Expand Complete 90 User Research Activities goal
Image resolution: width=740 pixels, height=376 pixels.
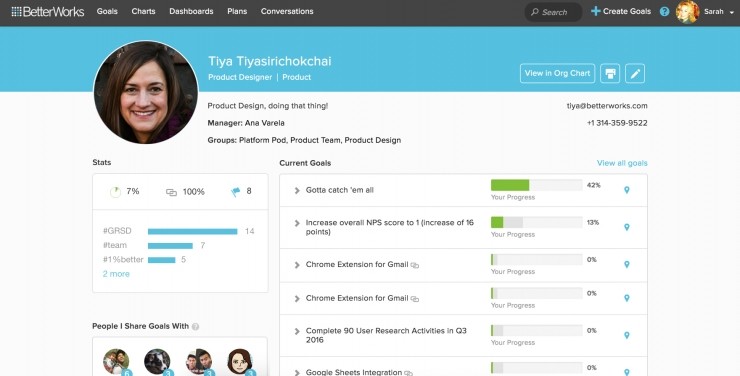297,331
